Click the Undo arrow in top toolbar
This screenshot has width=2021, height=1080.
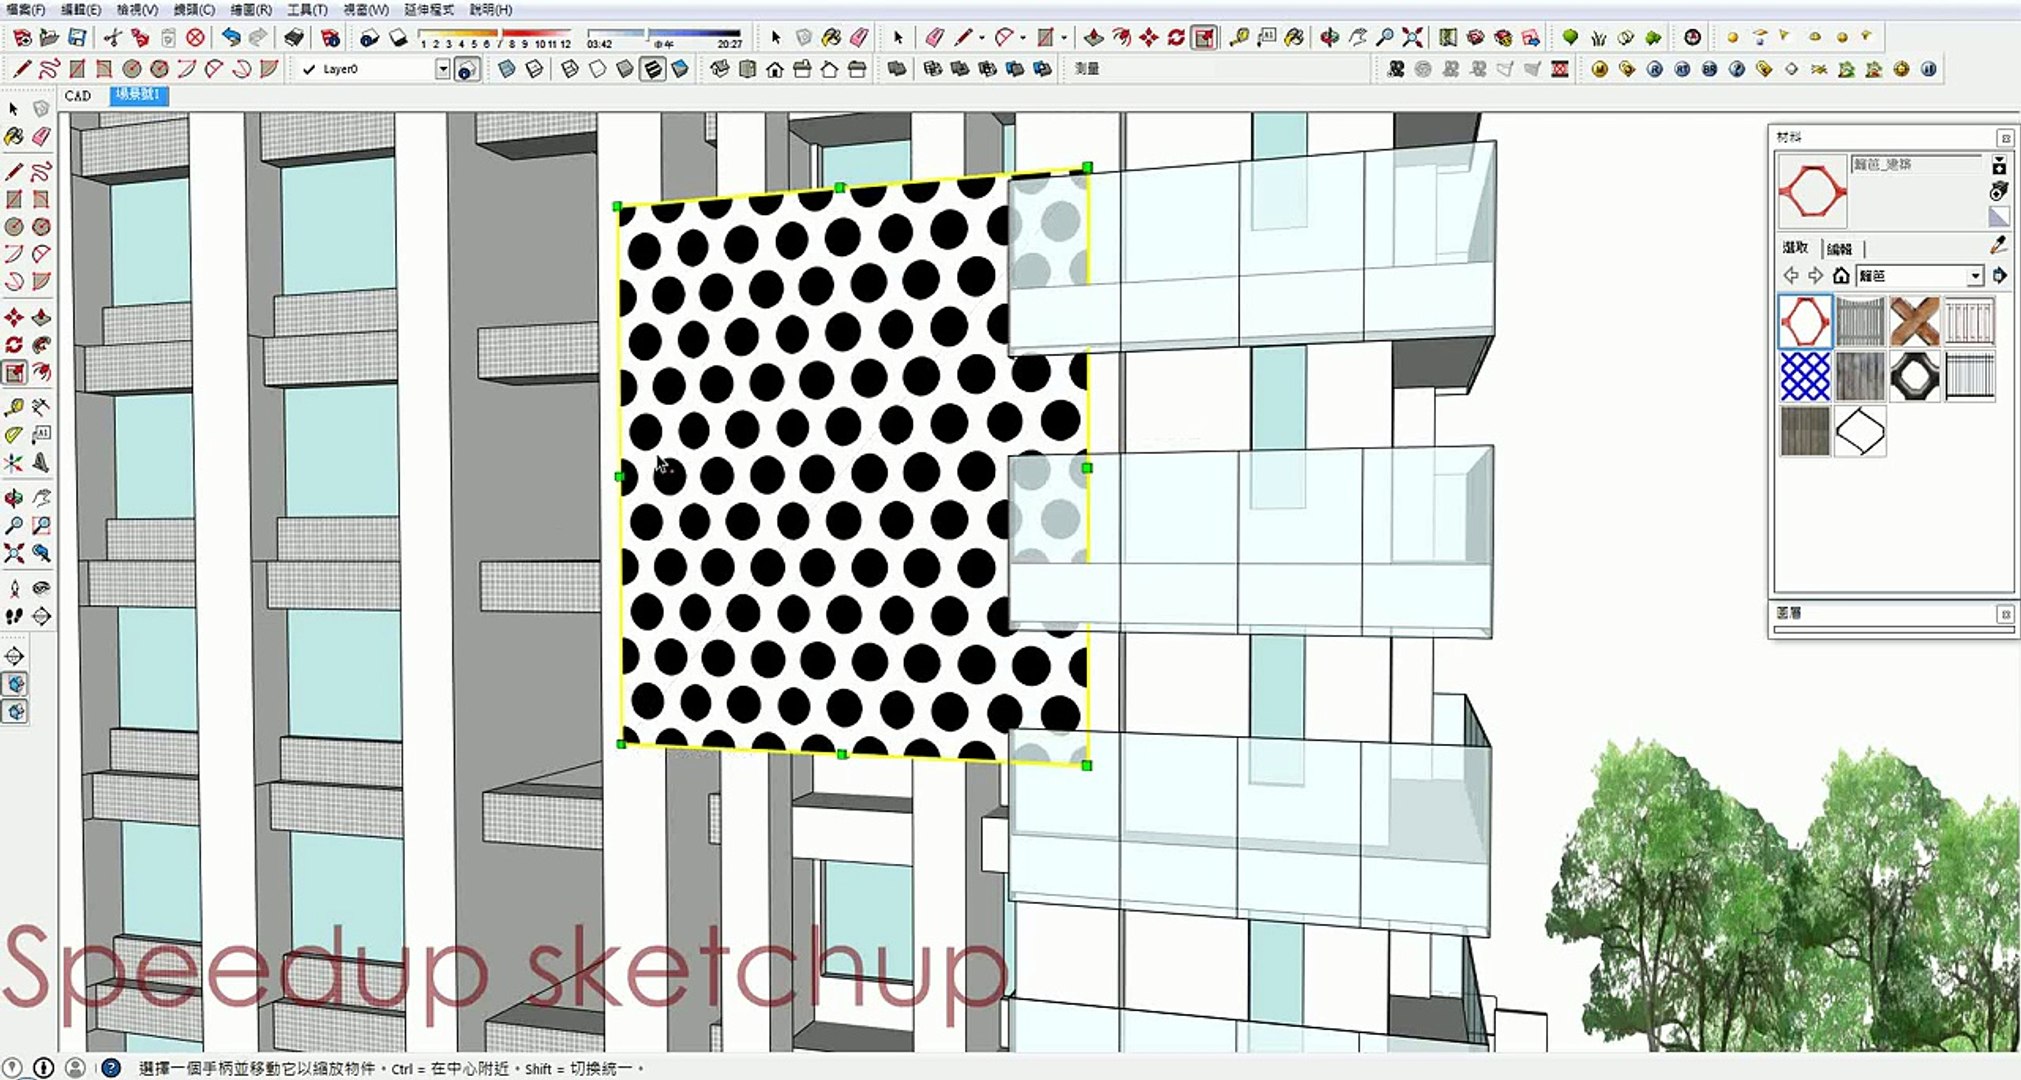coord(230,38)
